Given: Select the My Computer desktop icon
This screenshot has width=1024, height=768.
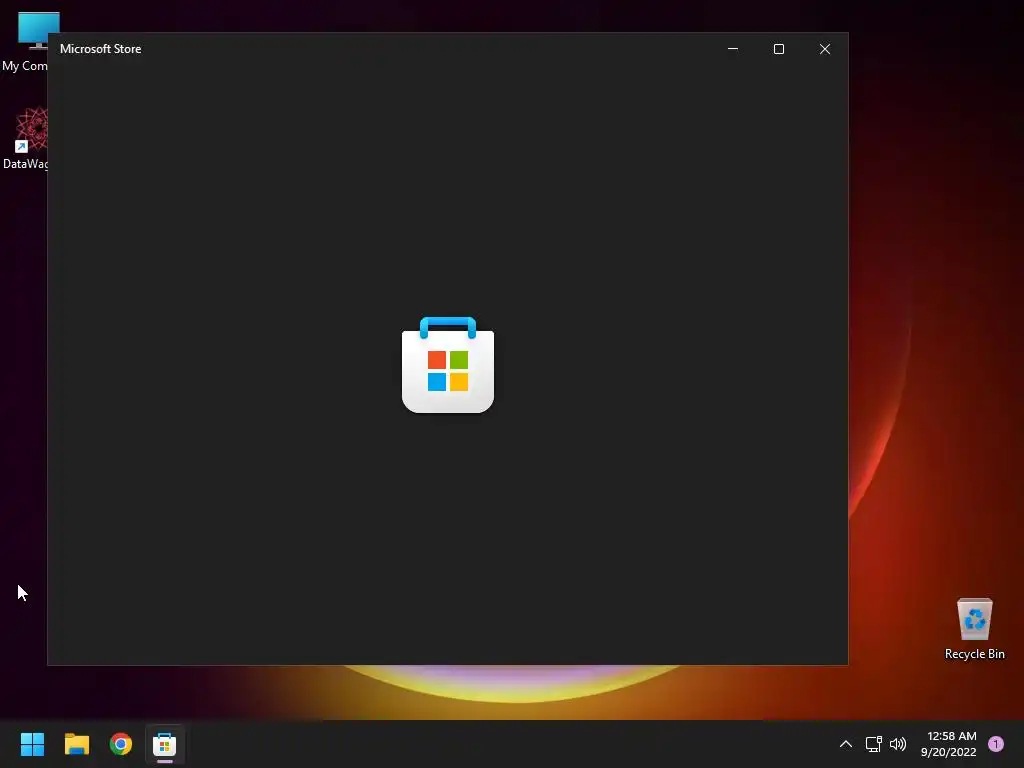Looking at the screenshot, I should point(25,42).
